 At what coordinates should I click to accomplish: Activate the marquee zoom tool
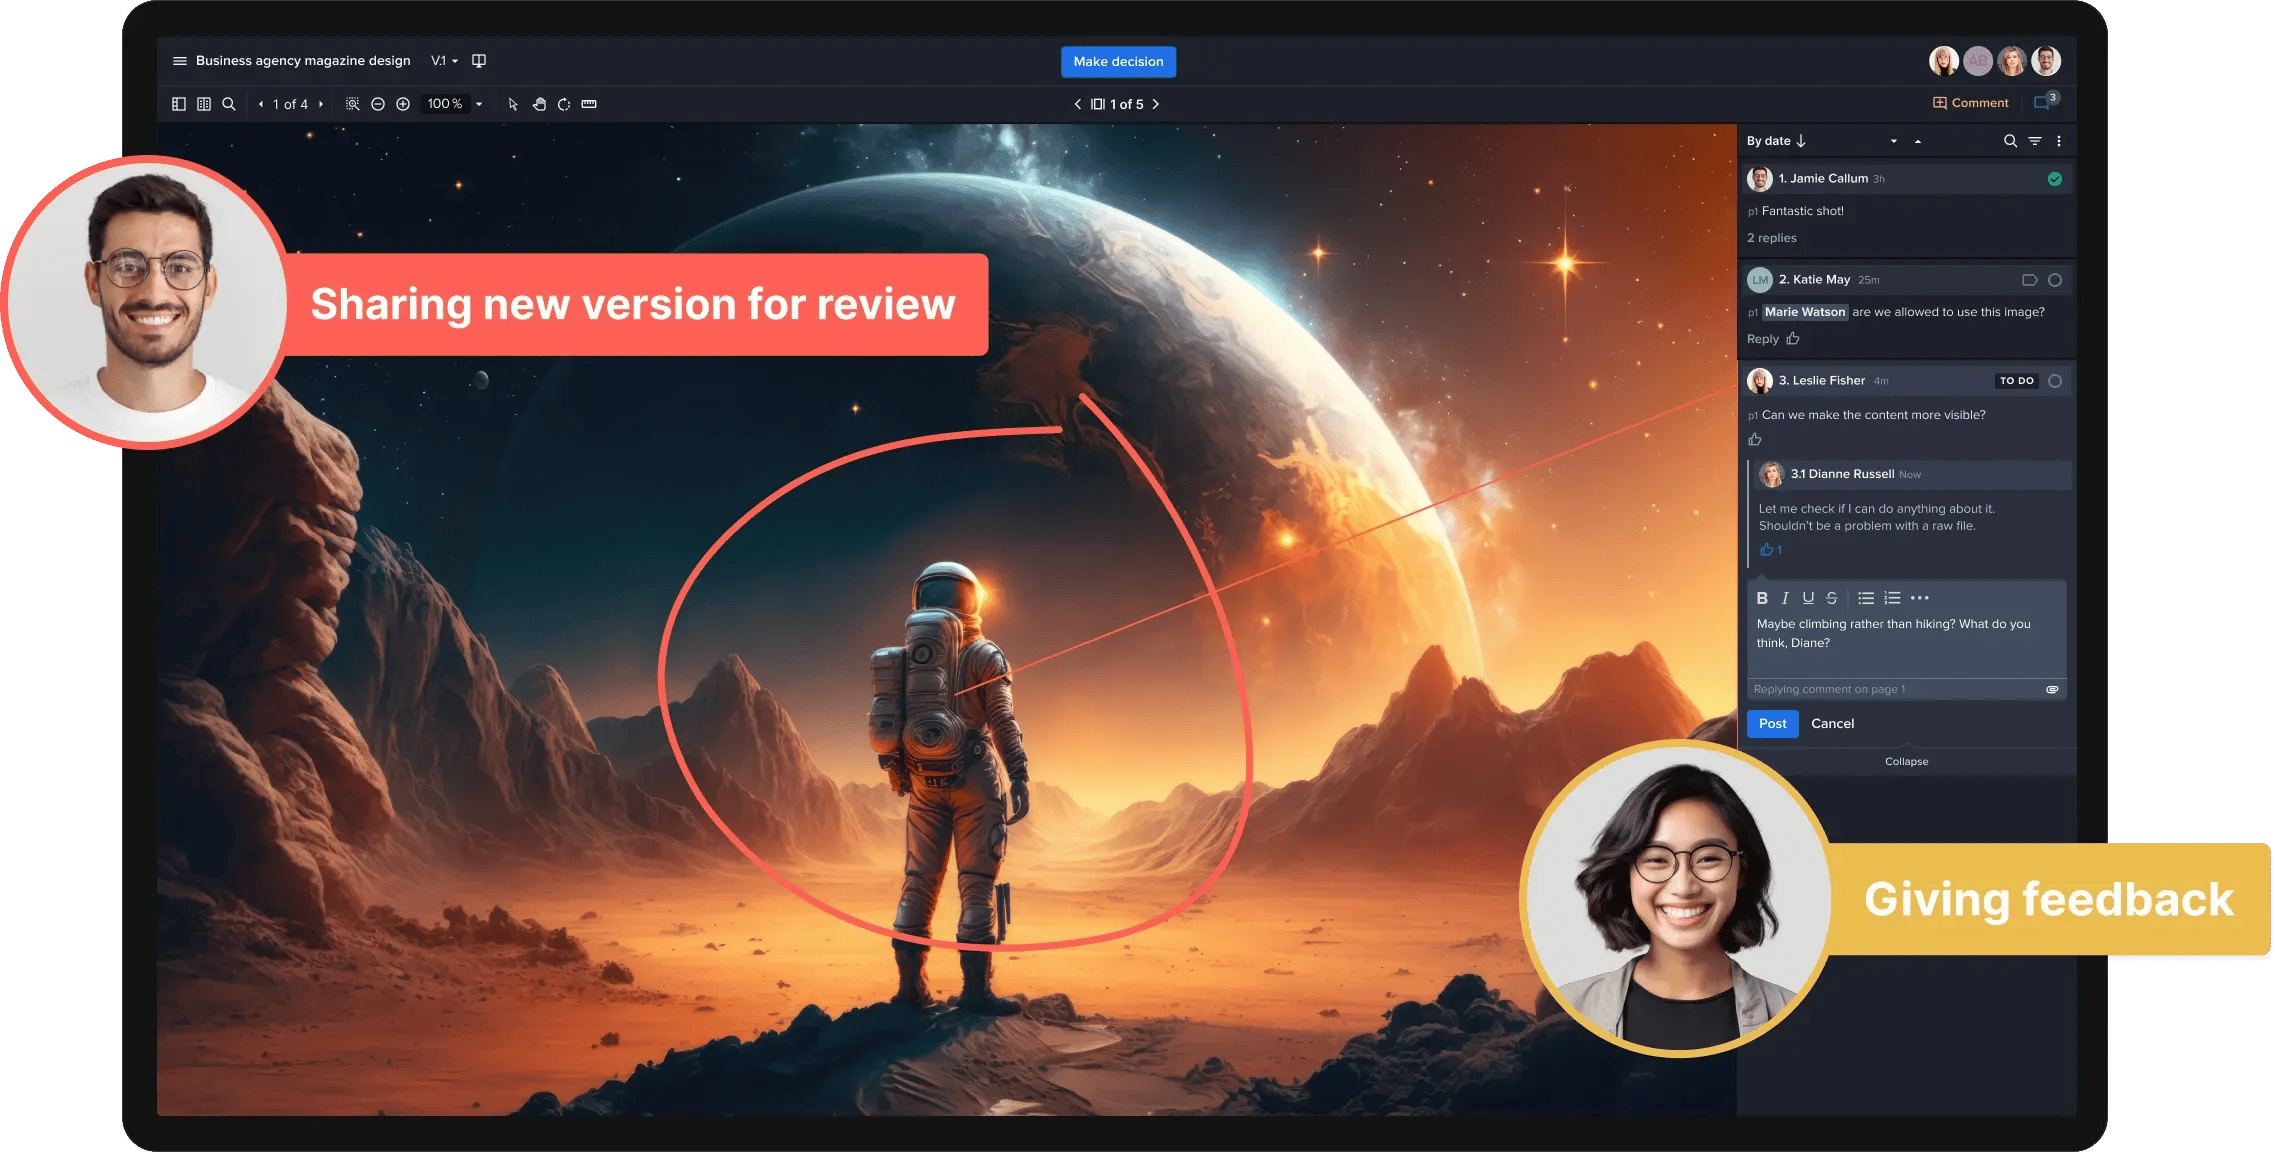tap(352, 104)
